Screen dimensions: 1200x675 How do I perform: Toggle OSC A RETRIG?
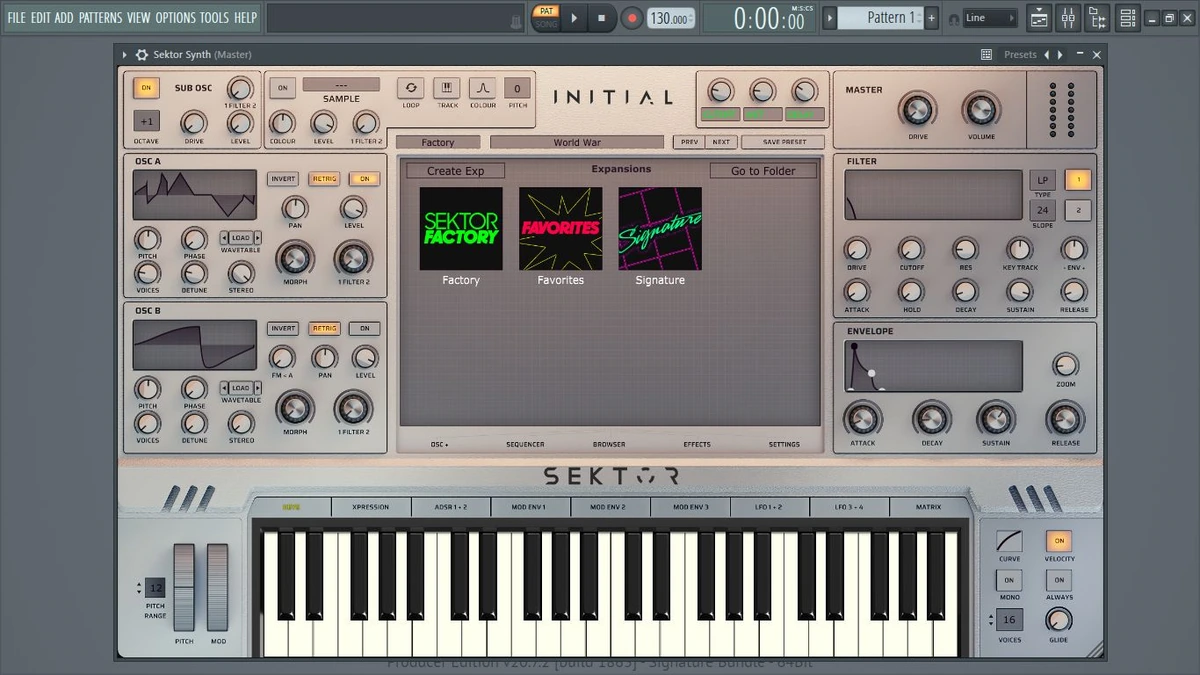pos(324,179)
